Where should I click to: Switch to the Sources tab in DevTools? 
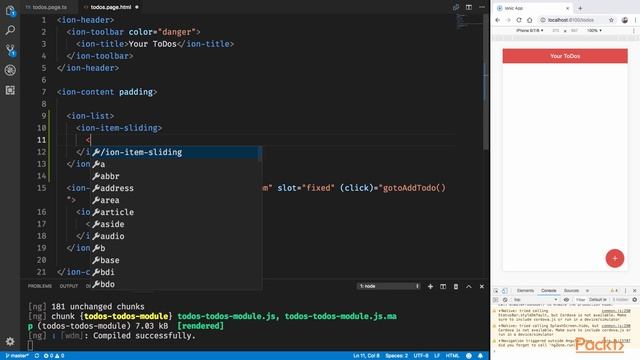coord(571,291)
